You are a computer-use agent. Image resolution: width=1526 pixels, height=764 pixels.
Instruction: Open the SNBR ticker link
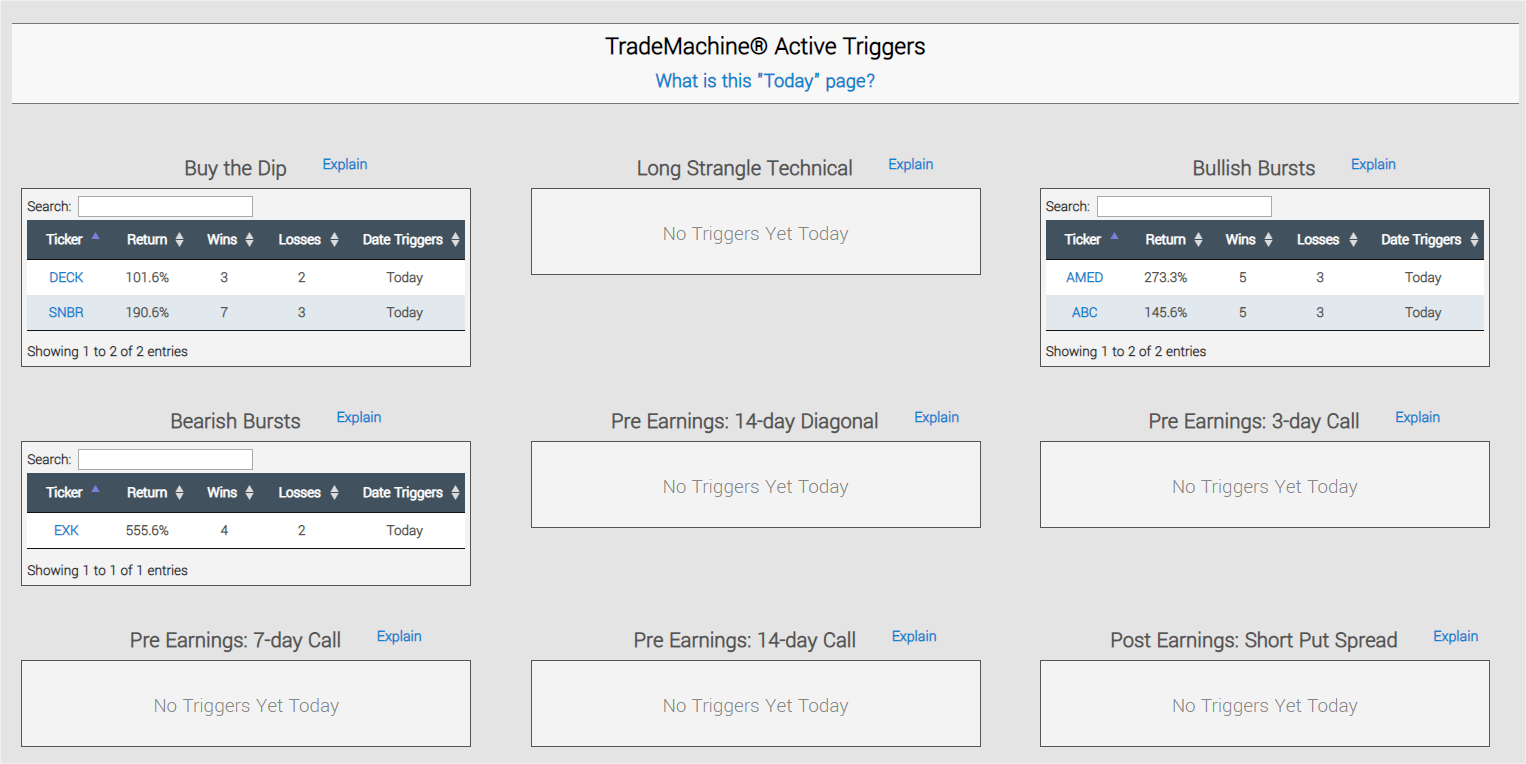[66, 313]
